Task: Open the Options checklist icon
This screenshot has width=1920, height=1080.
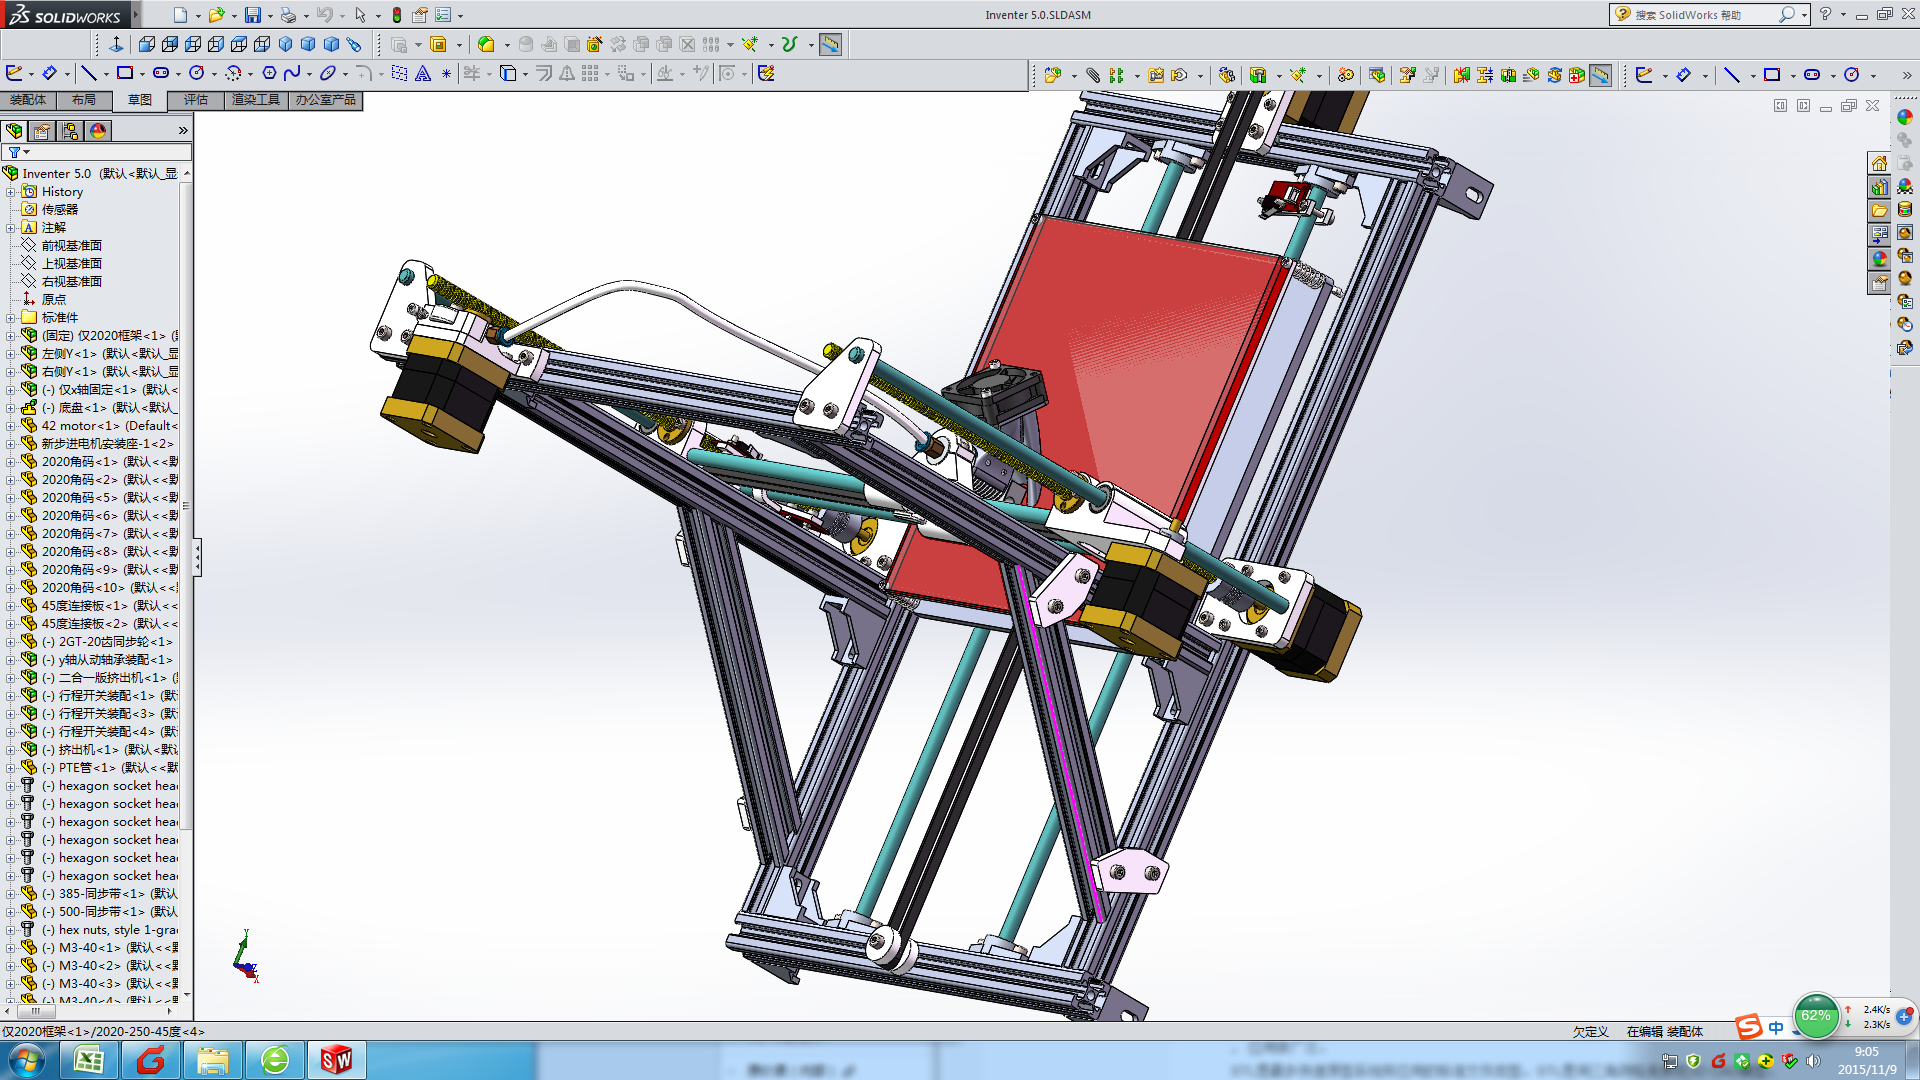Action: click(443, 15)
